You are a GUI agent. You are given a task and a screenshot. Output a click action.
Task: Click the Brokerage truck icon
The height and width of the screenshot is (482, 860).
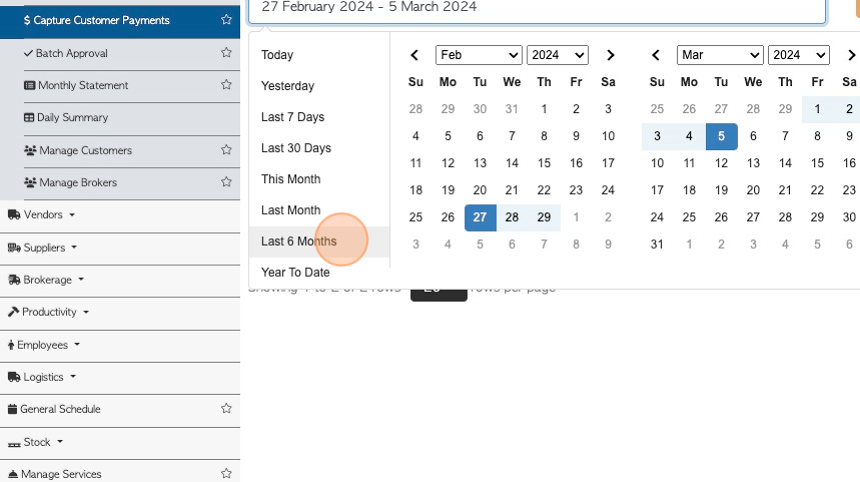[x=14, y=280]
